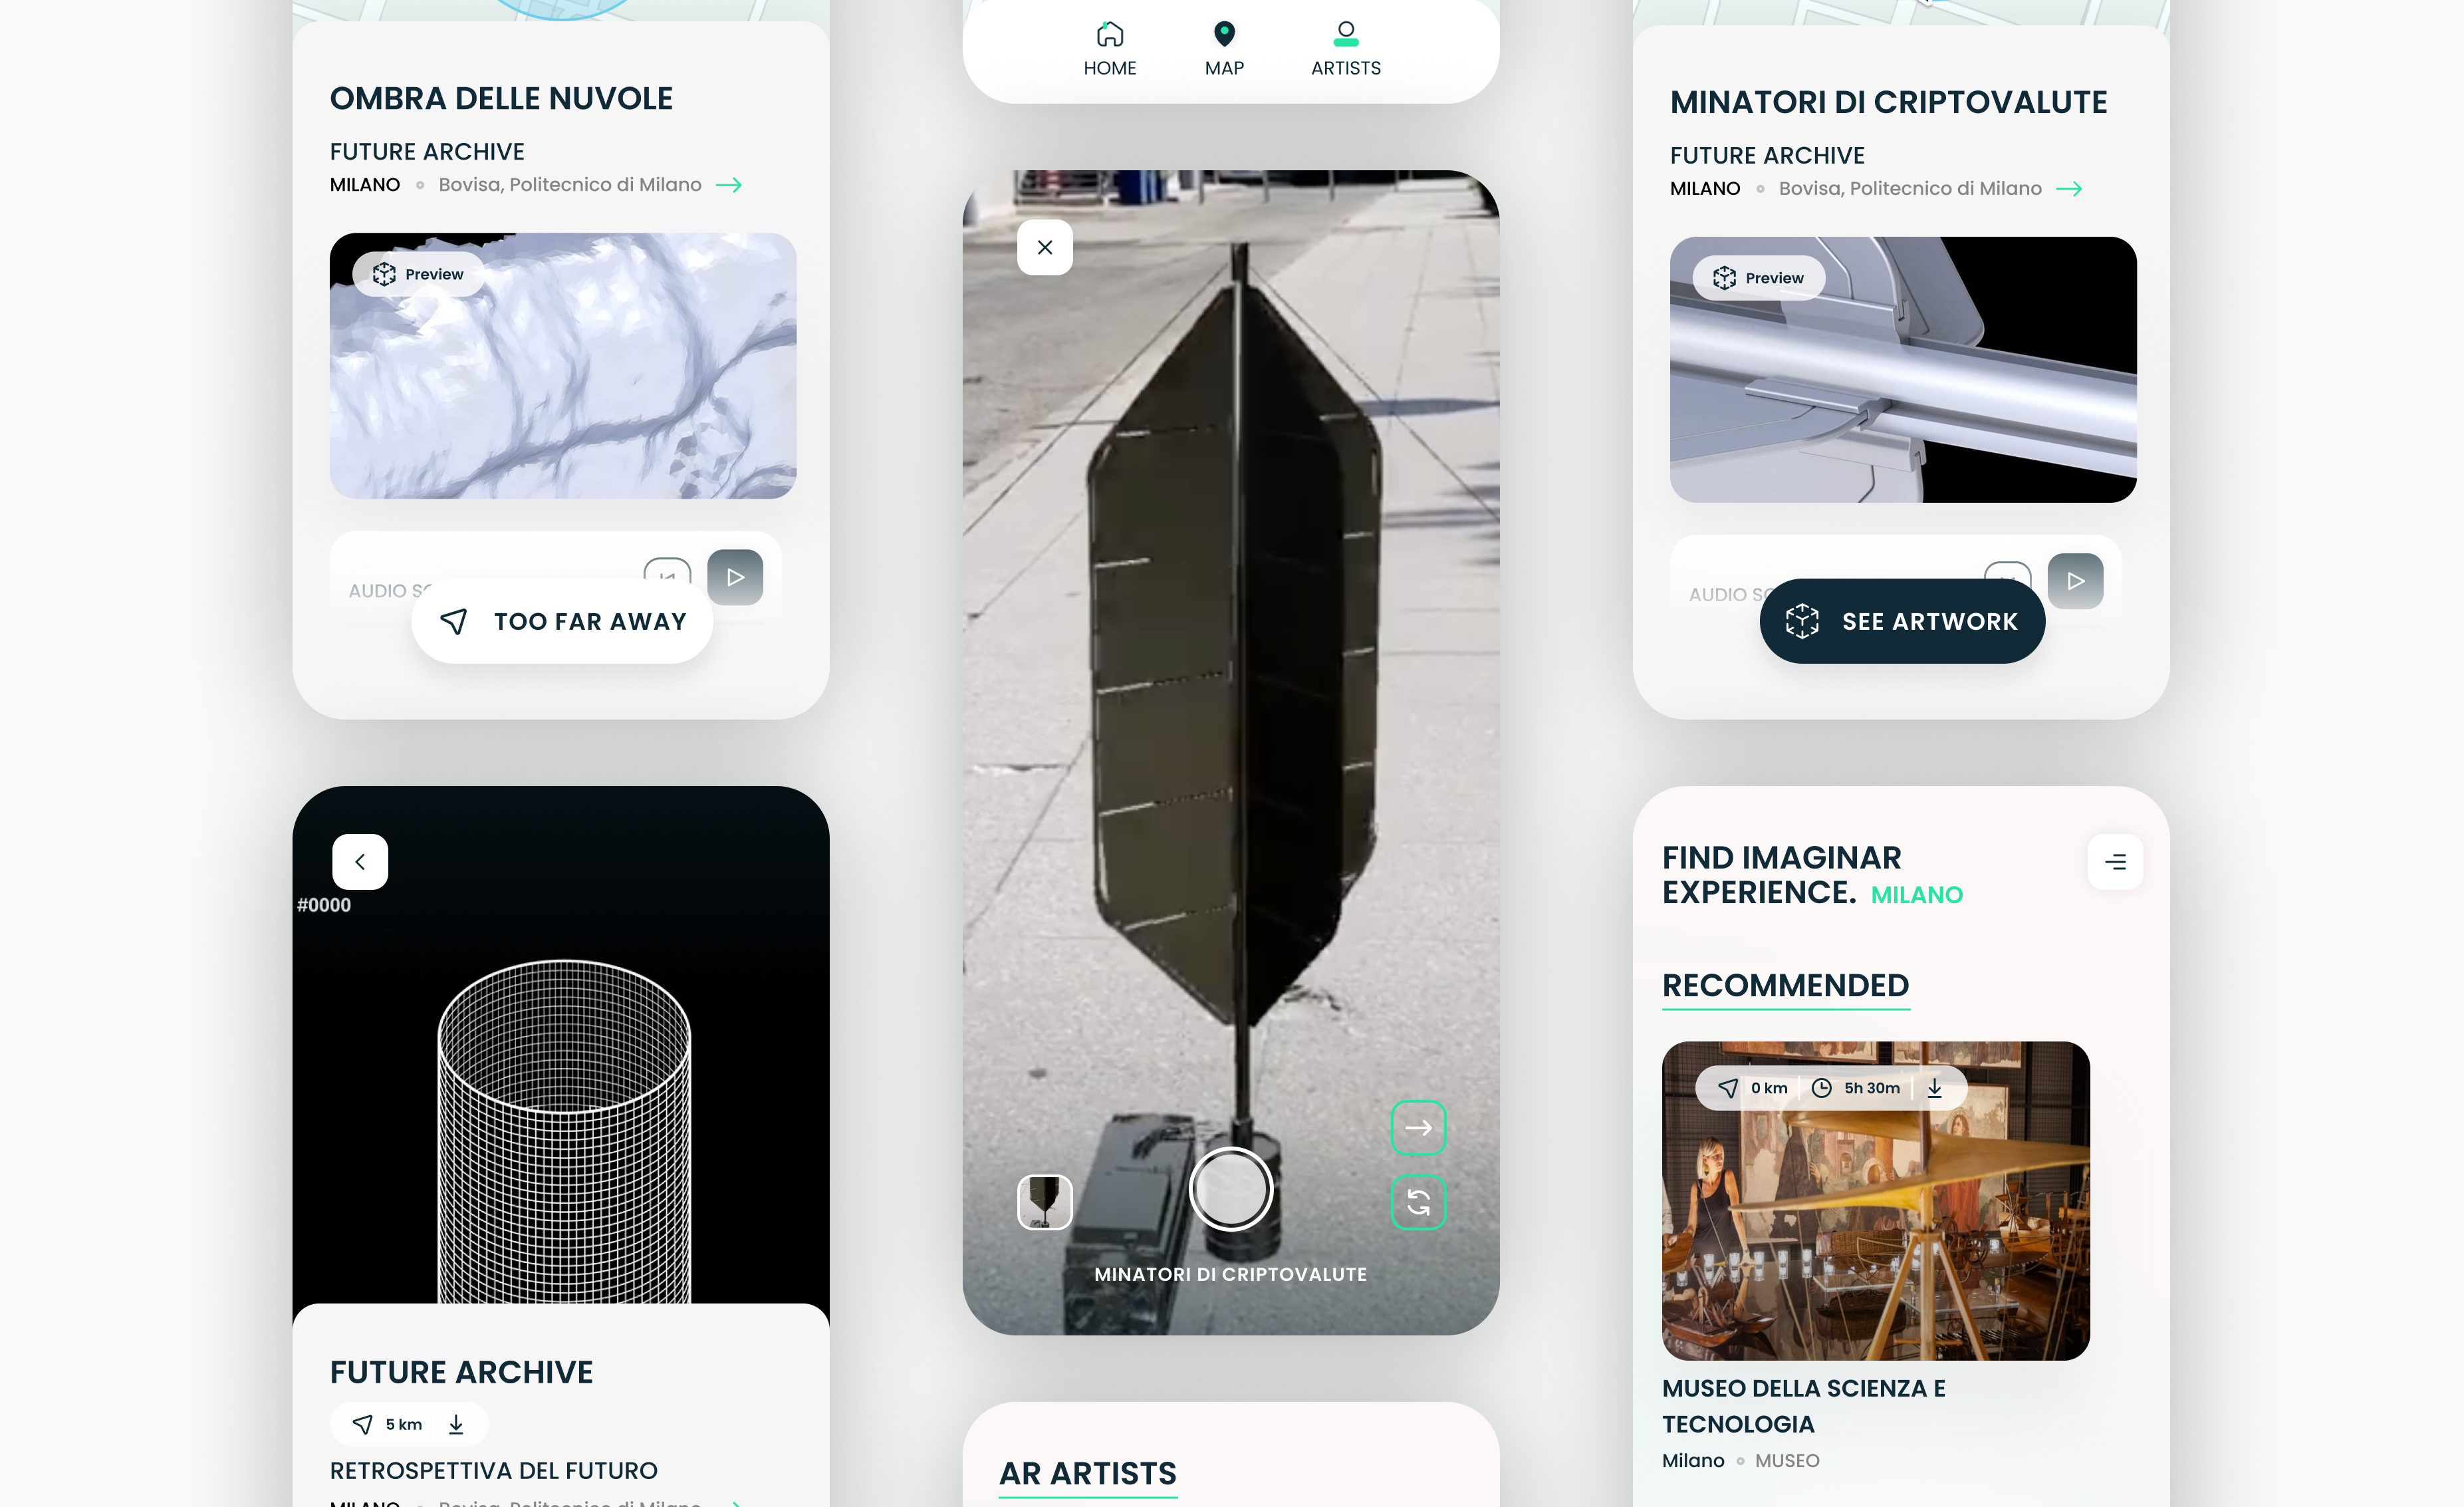Viewport: 2464px width, 1507px height.
Task: Click the Too Far Away button
Action: pos(562,621)
